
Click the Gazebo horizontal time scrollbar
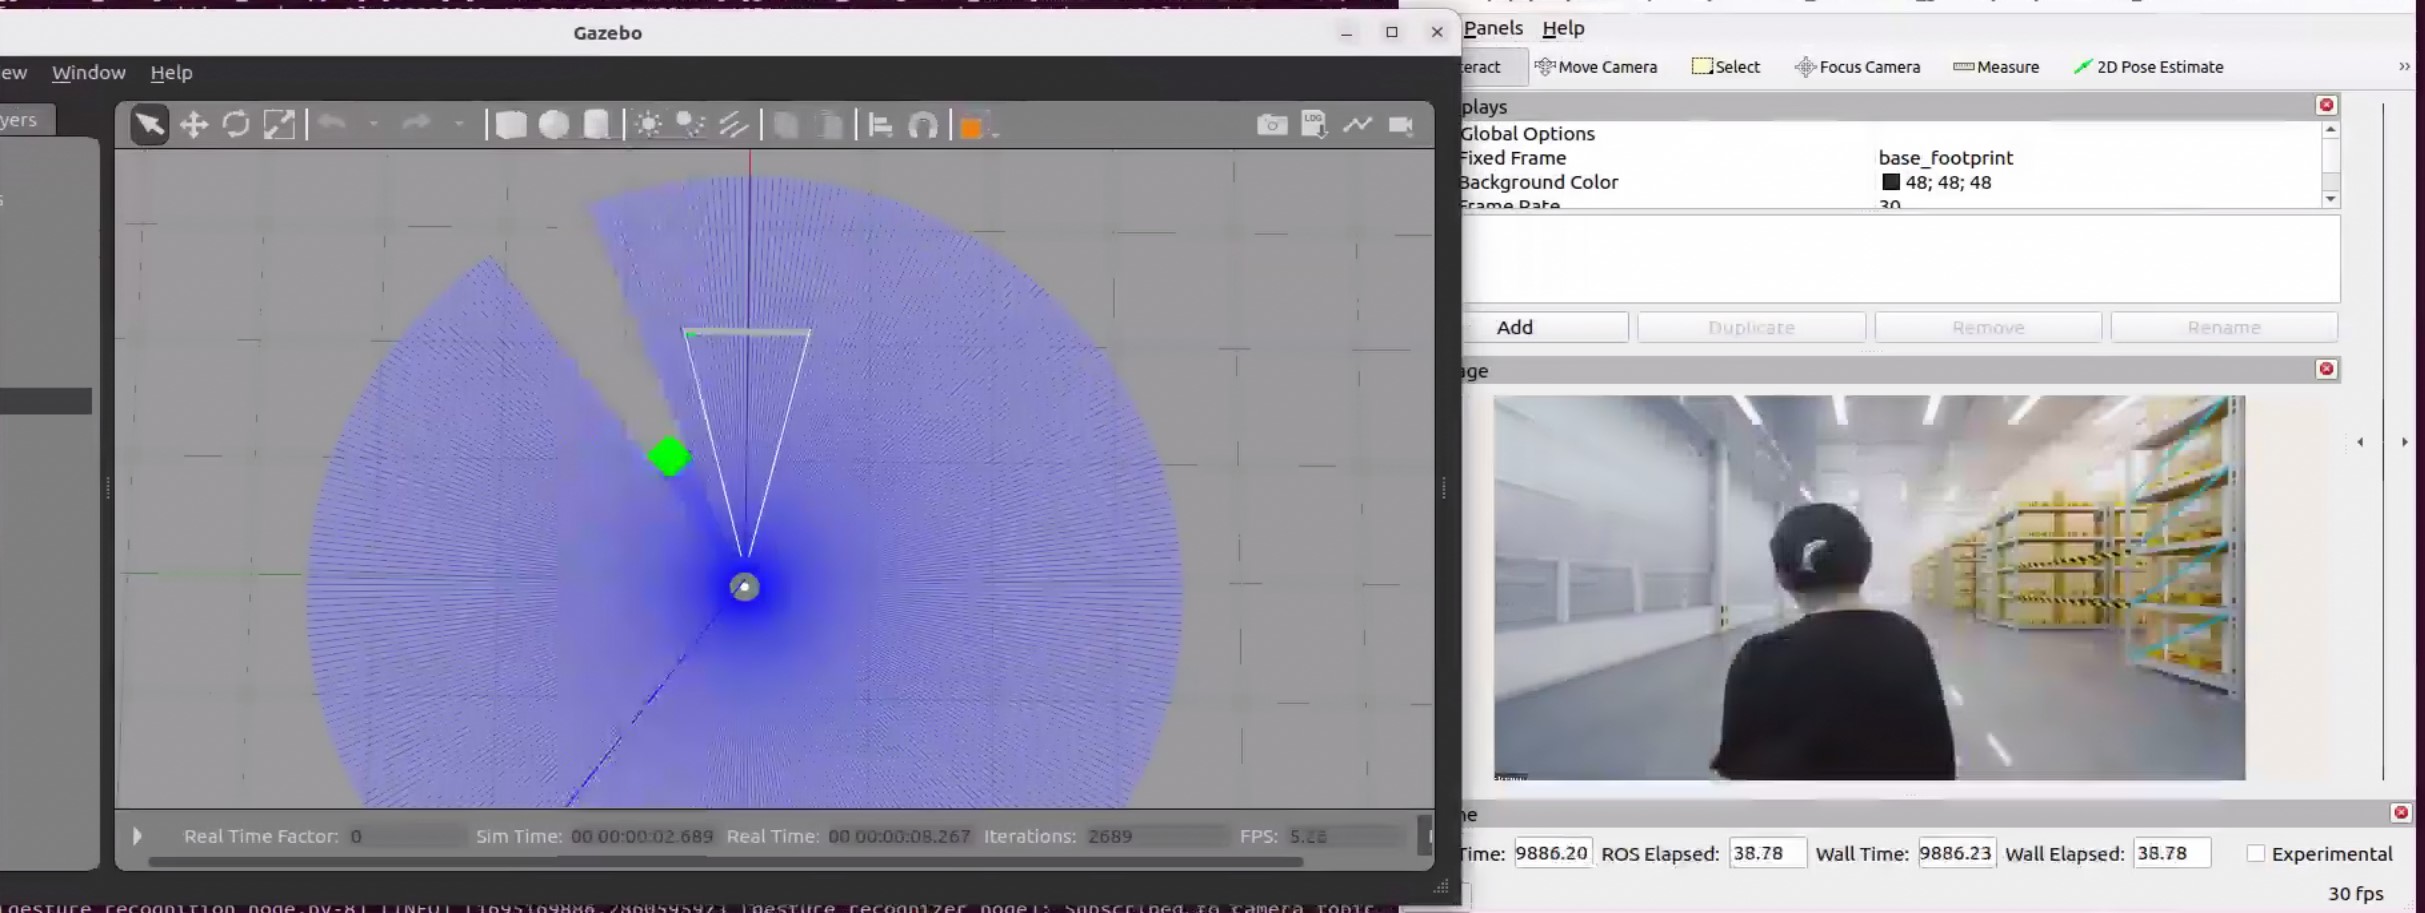tap(725, 861)
